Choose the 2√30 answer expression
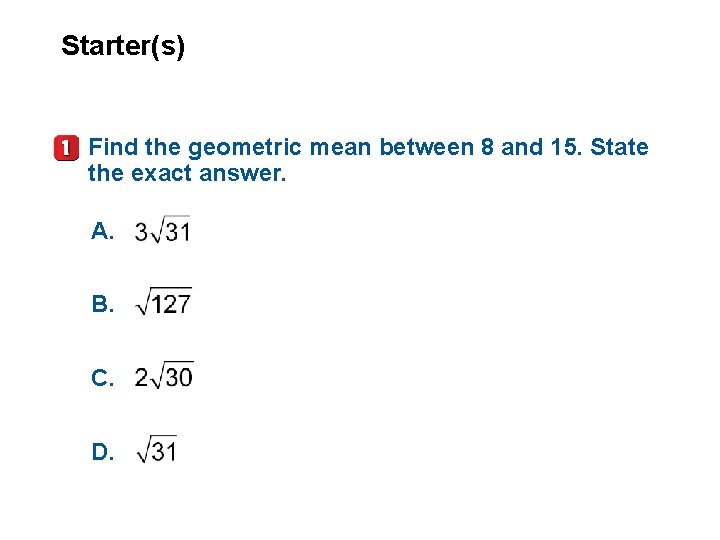The image size is (720, 540). click(163, 376)
